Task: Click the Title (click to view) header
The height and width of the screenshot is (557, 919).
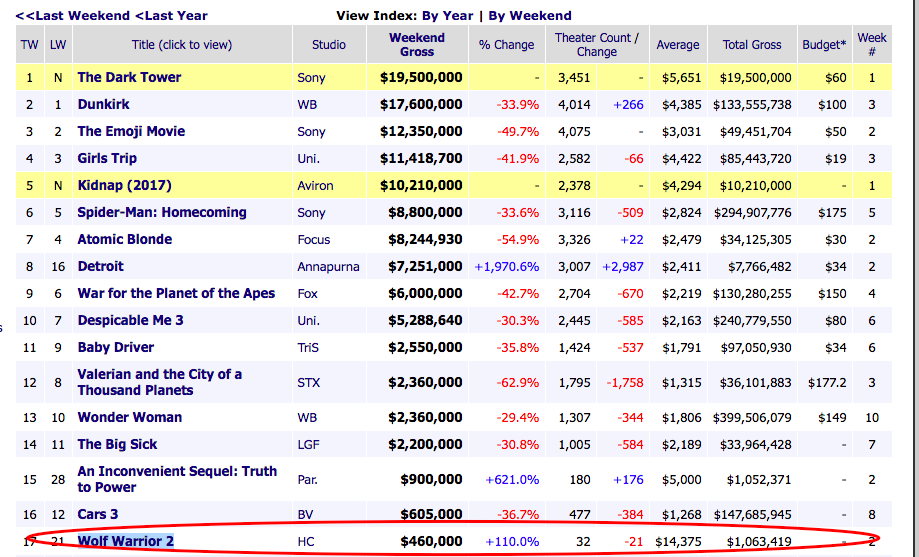Action: coord(182,45)
